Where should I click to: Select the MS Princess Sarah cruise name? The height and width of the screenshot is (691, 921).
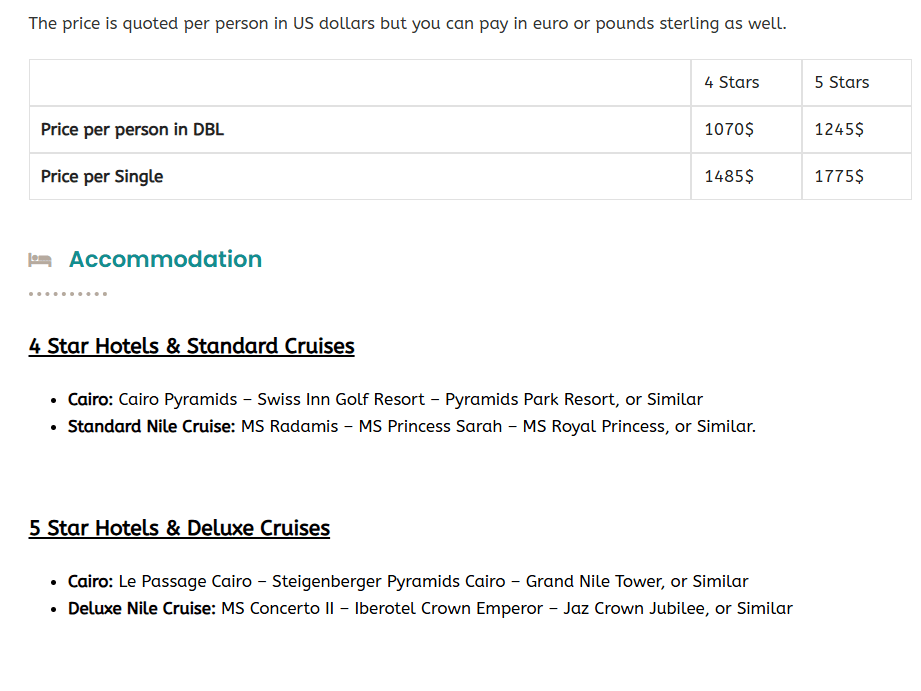[x=430, y=427]
